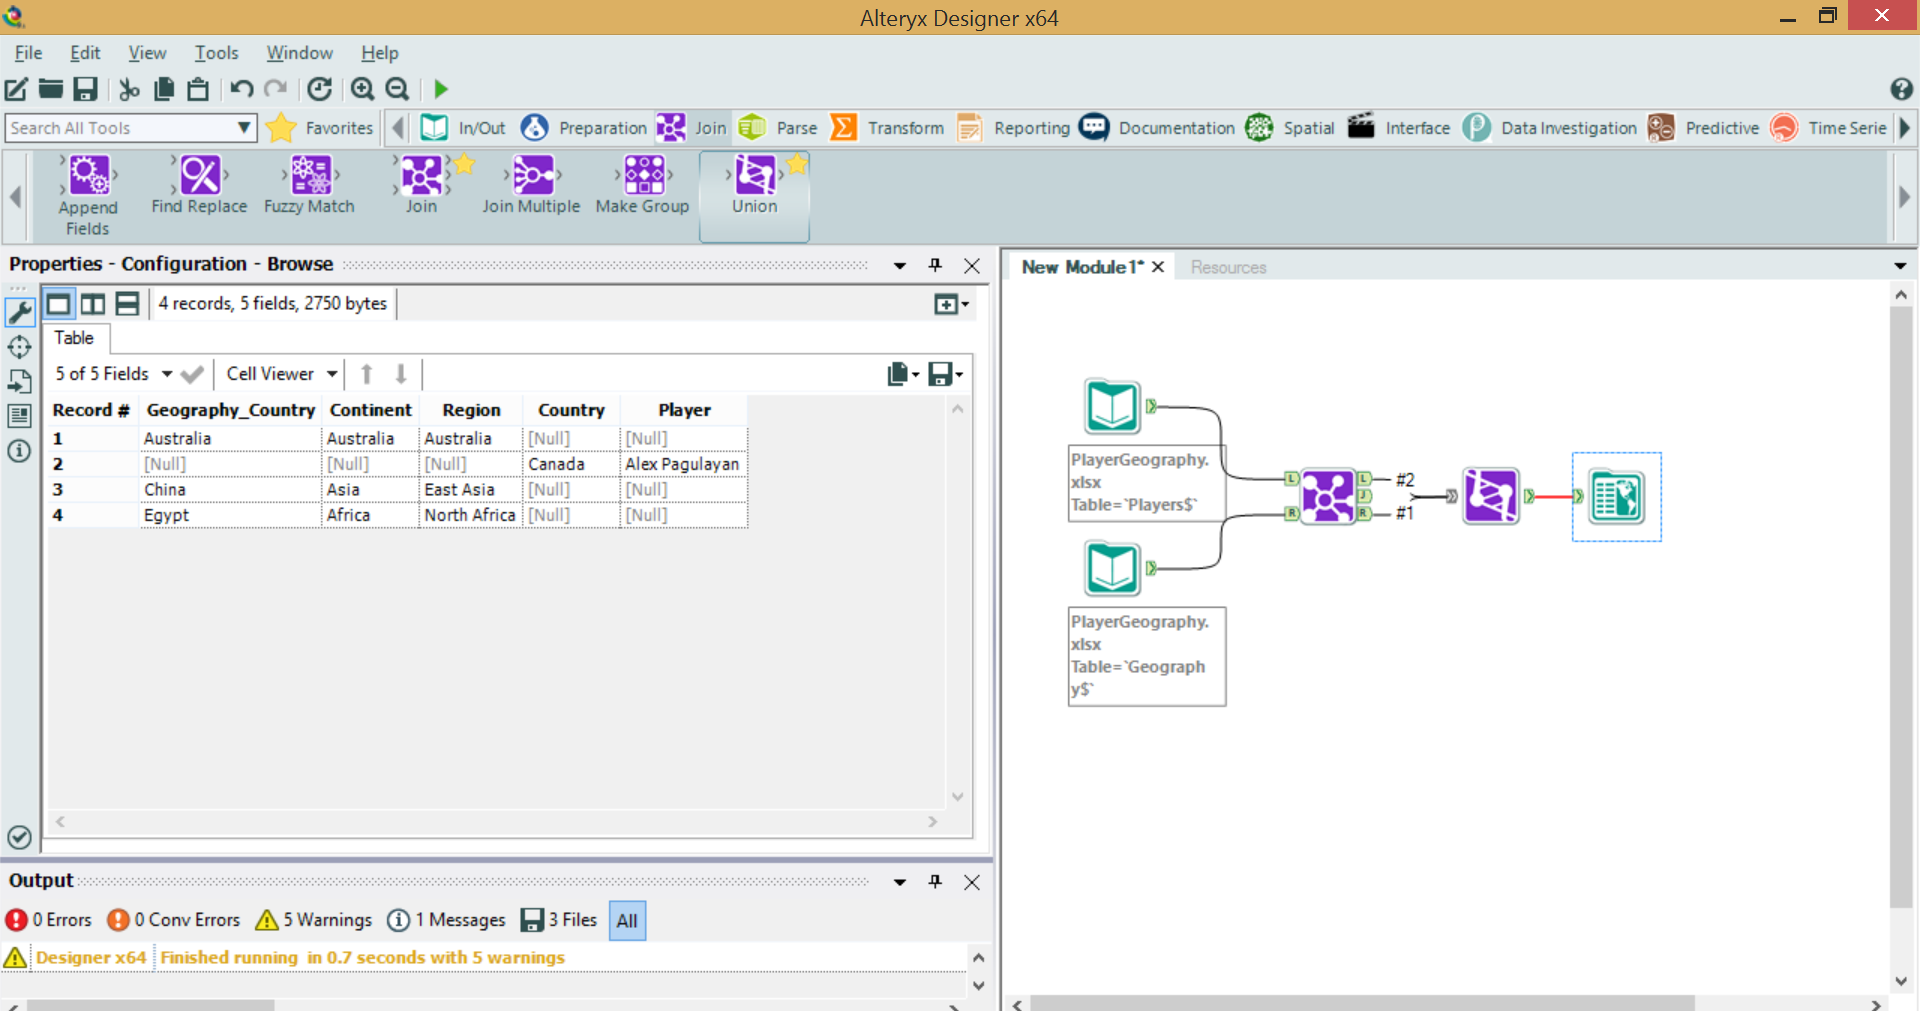This screenshot has width=1920, height=1011.
Task: Click the Cut scissors icon
Action: (x=129, y=89)
